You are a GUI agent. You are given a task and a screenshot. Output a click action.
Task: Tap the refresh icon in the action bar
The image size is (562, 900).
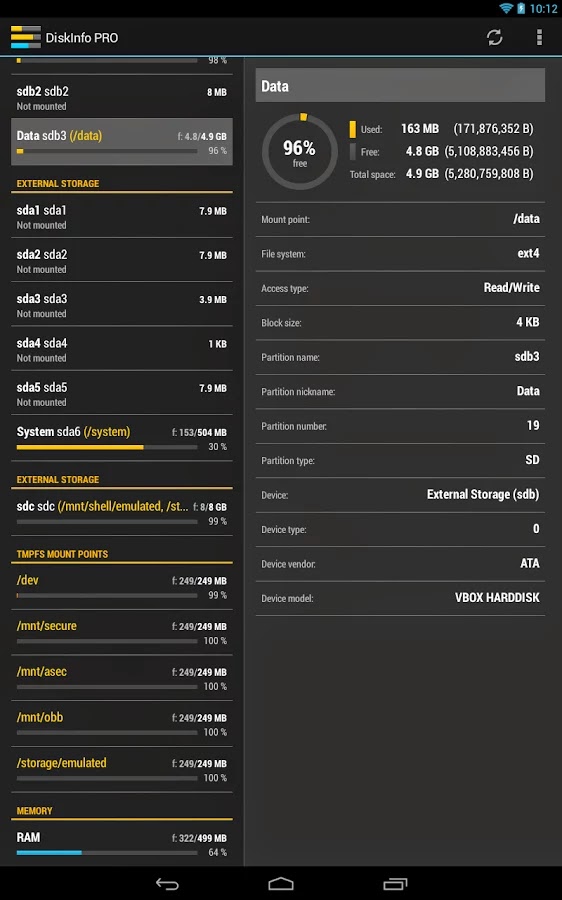(494, 37)
